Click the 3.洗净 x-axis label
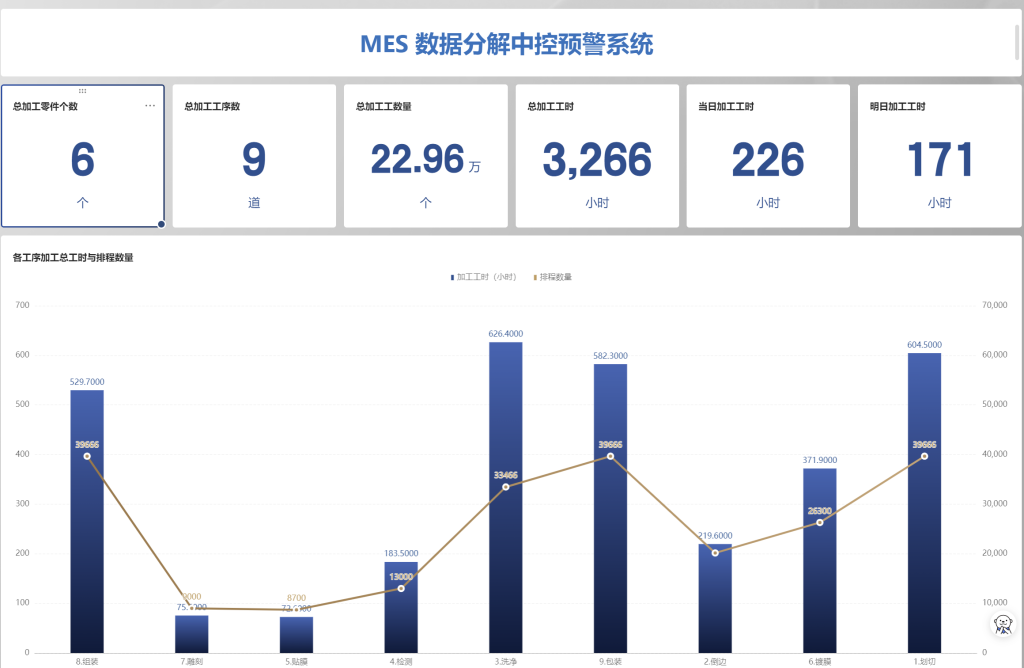The image size is (1024, 668). tap(505, 661)
